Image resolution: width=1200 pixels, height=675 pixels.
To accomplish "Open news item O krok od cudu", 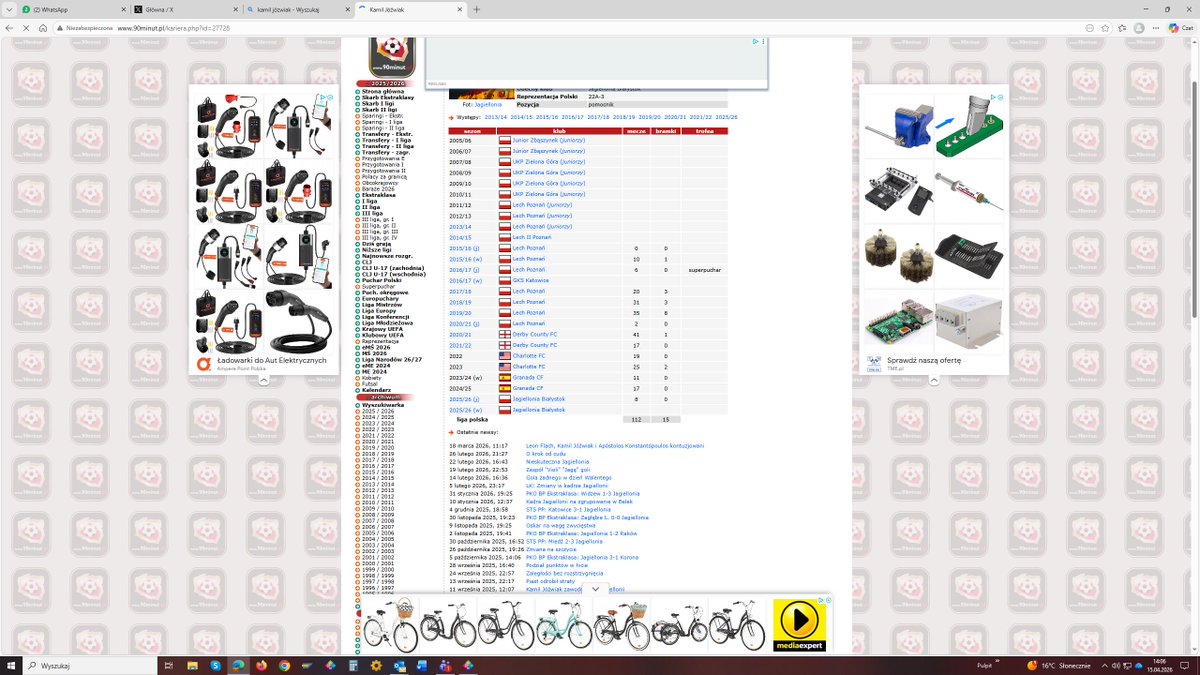I will tap(547, 454).
